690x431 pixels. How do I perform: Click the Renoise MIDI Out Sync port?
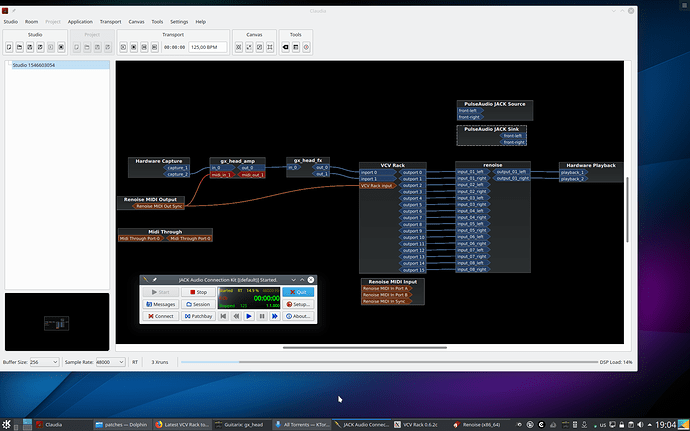[158, 206]
